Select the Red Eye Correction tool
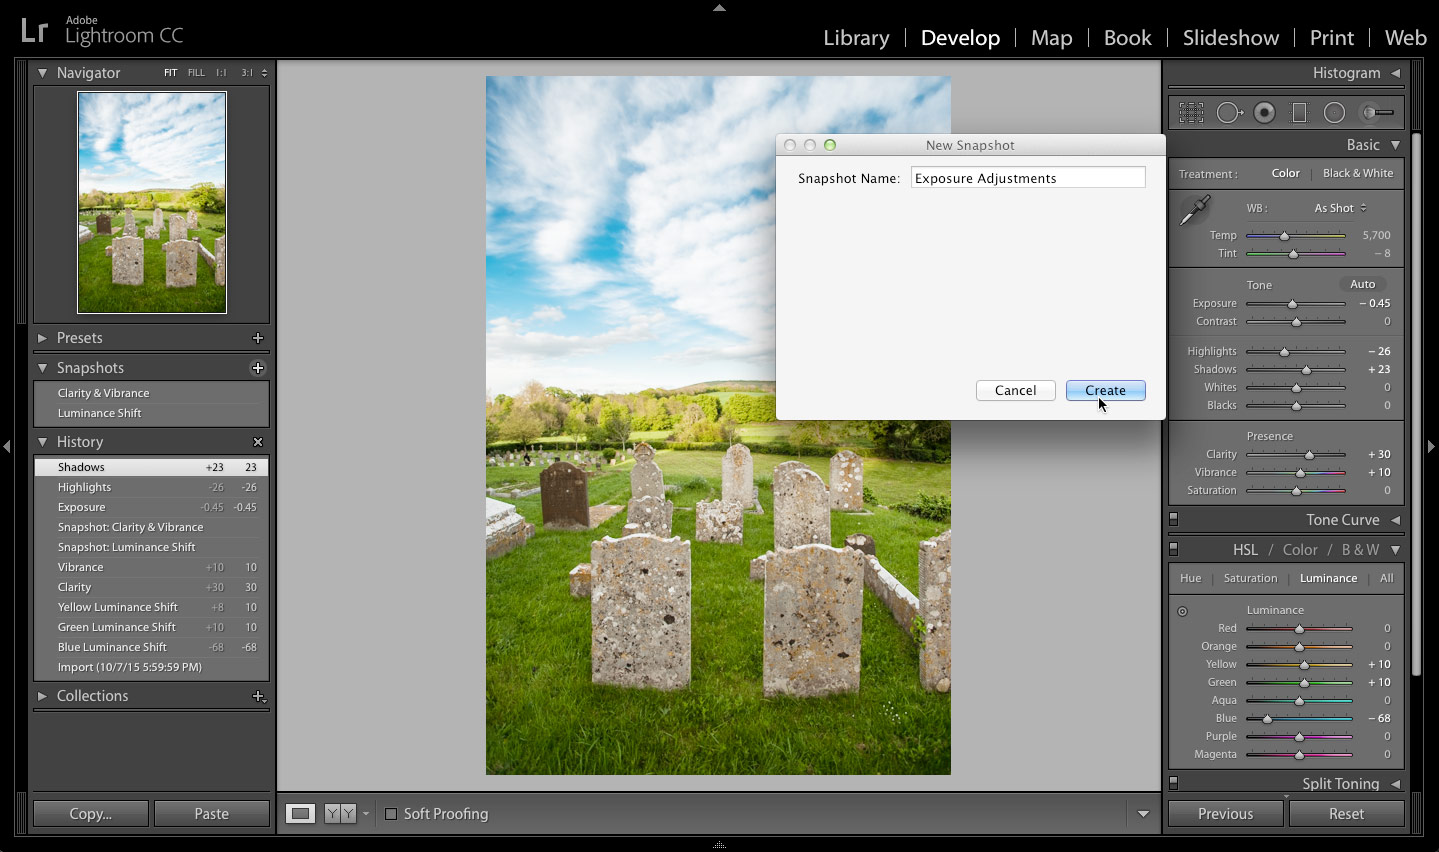Viewport: 1439px width, 852px height. (1264, 112)
